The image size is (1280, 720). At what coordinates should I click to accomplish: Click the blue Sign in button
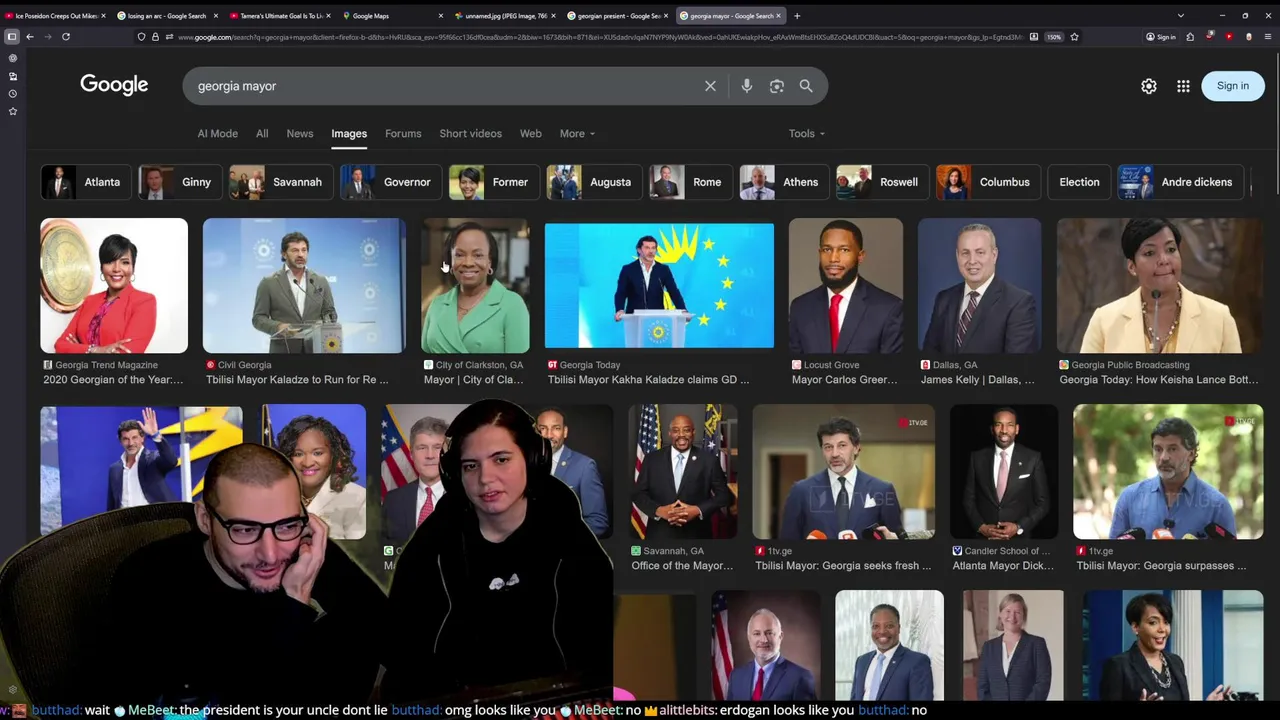tap(1232, 86)
